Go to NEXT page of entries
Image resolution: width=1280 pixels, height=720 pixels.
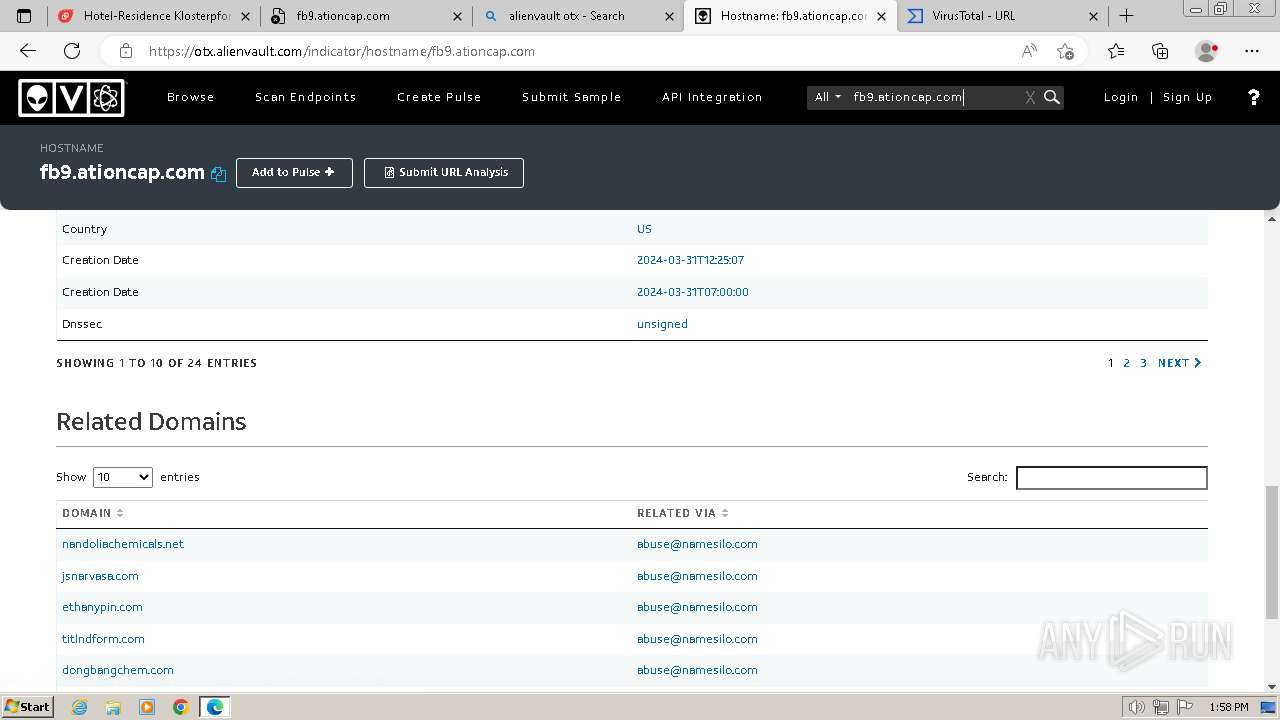tap(1180, 363)
